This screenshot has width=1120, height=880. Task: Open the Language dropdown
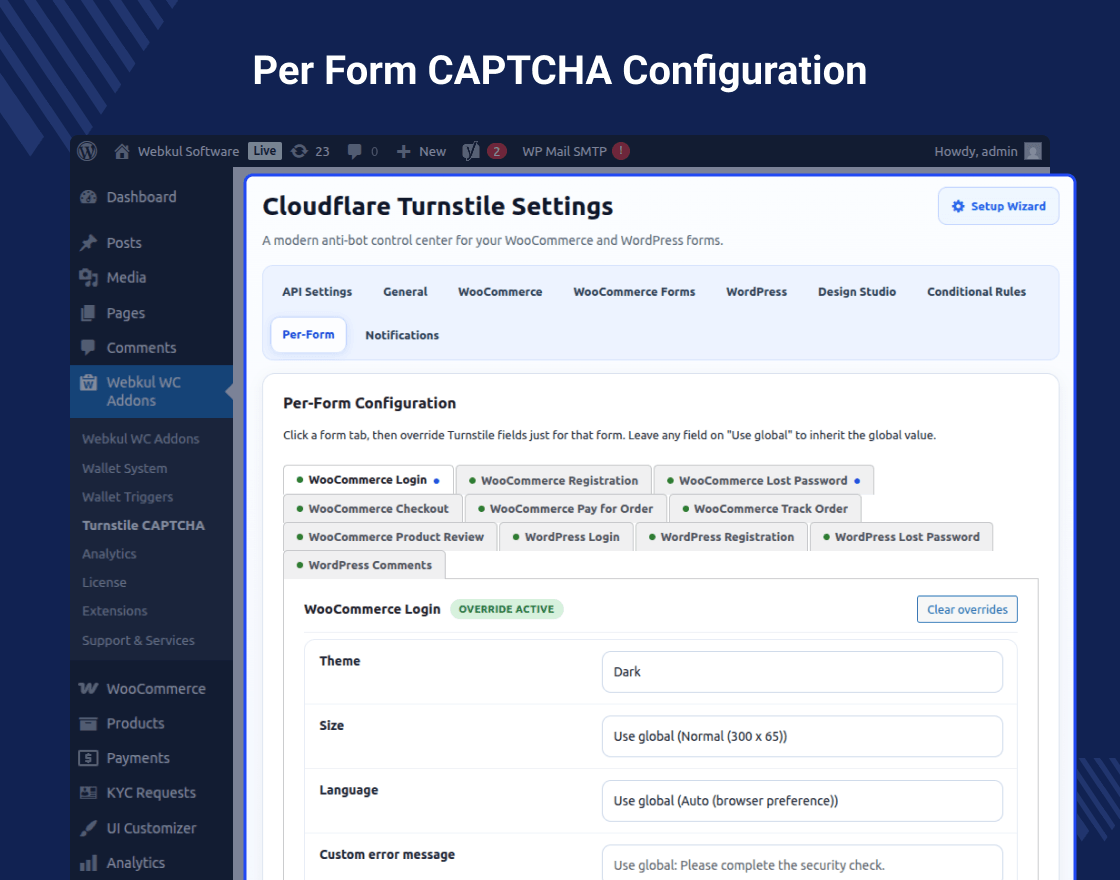802,801
